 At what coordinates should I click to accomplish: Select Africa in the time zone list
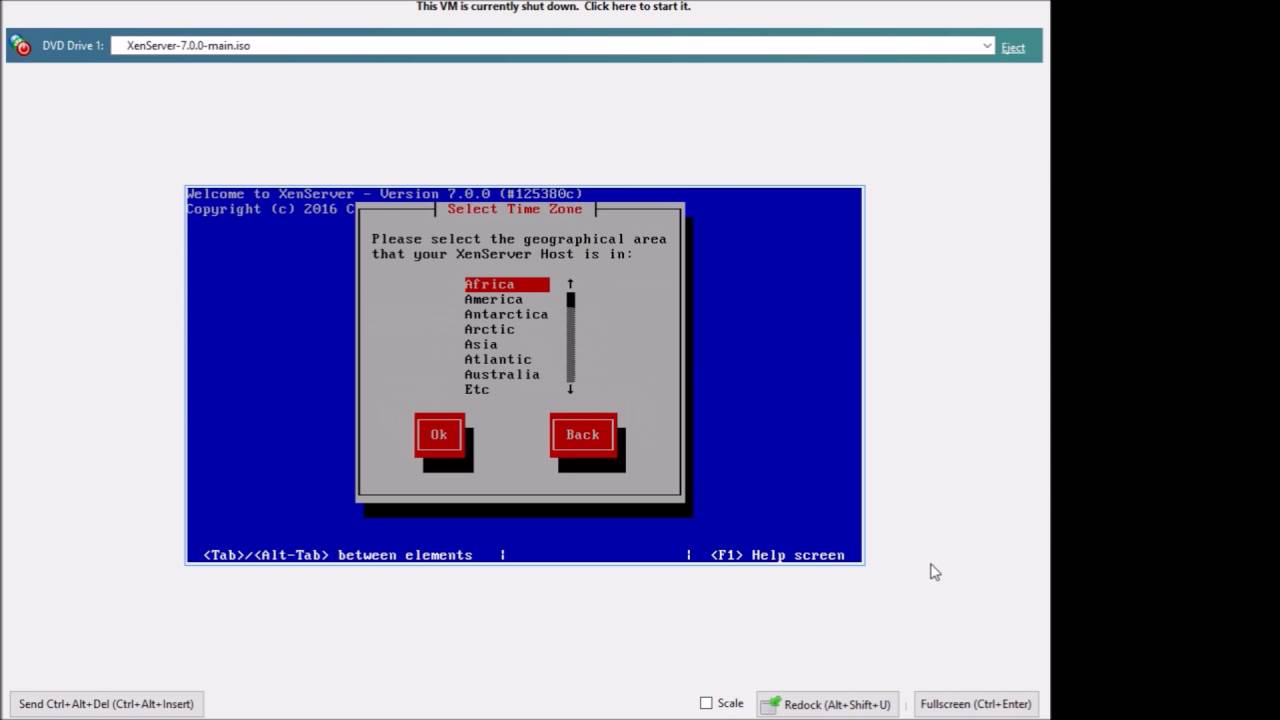tap(506, 285)
